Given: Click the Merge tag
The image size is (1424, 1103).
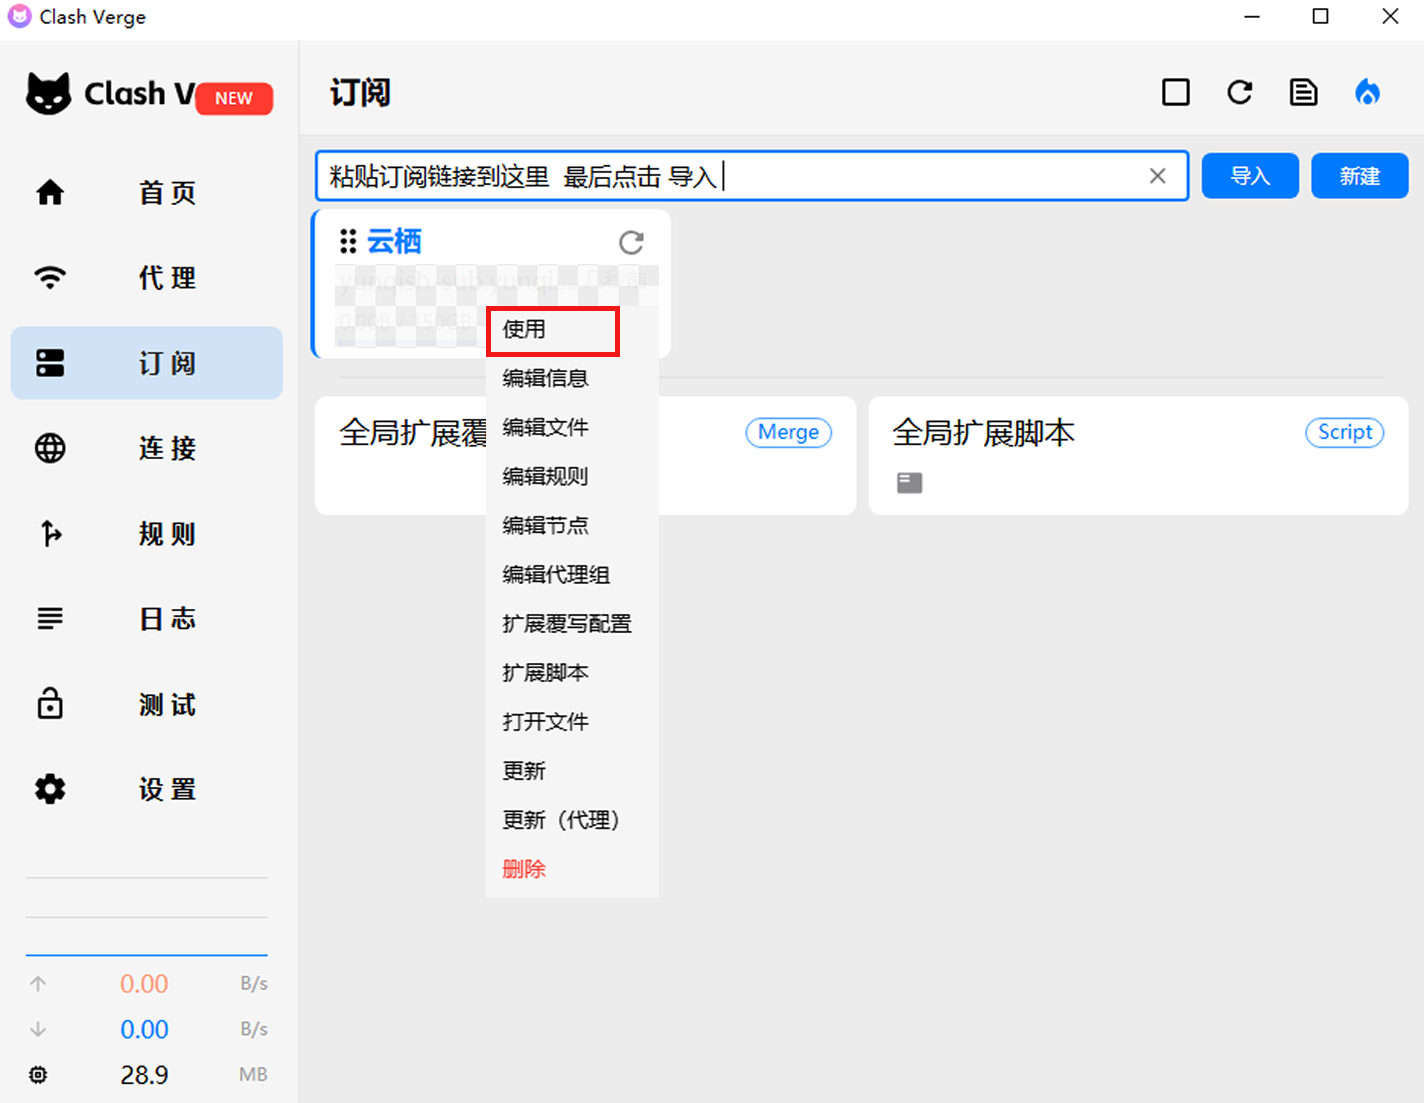Looking at the screenshot, I should point(788,432).
